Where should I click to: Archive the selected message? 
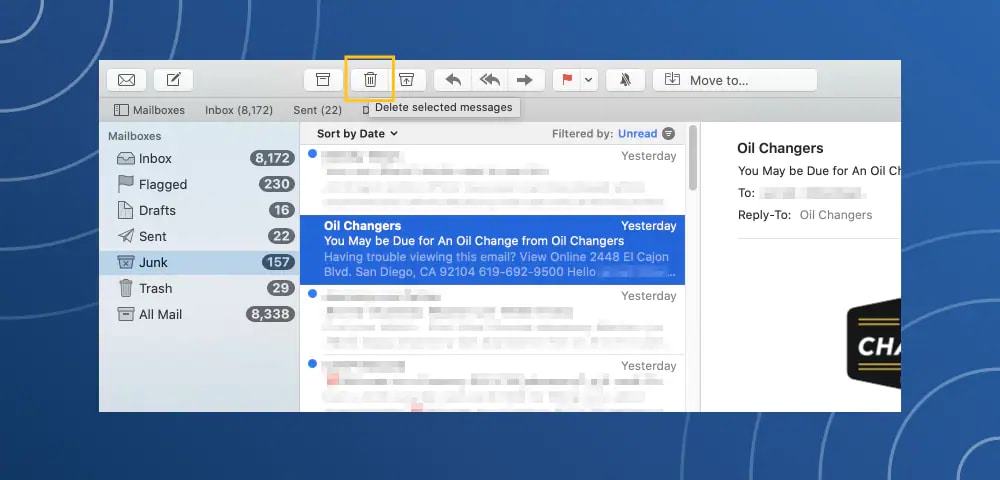[323, 80]
